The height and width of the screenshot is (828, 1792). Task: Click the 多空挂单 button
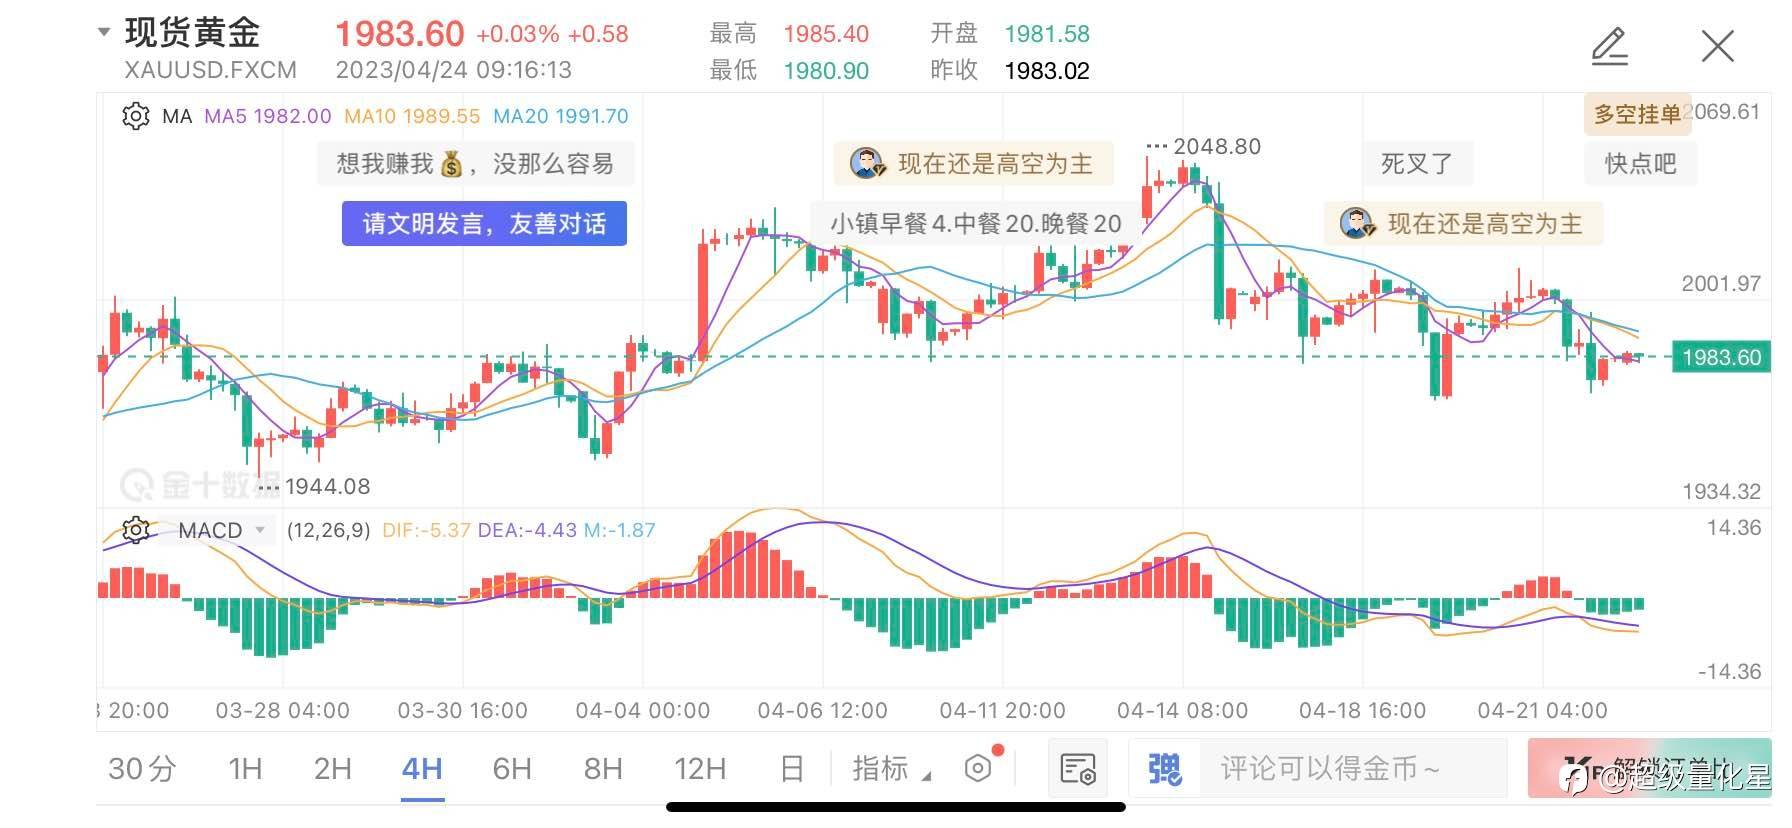1637,114
